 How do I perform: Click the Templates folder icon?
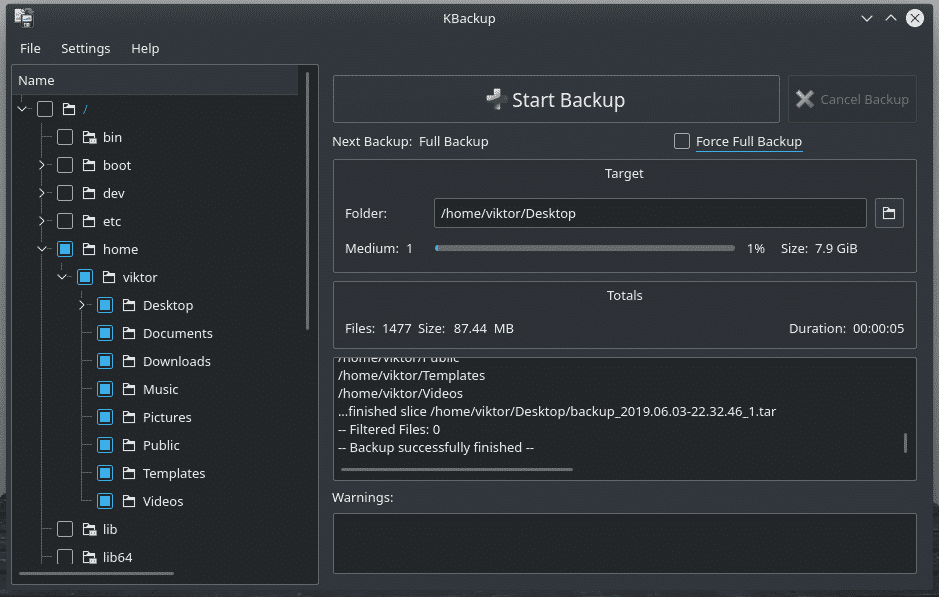tap(129, 473)
